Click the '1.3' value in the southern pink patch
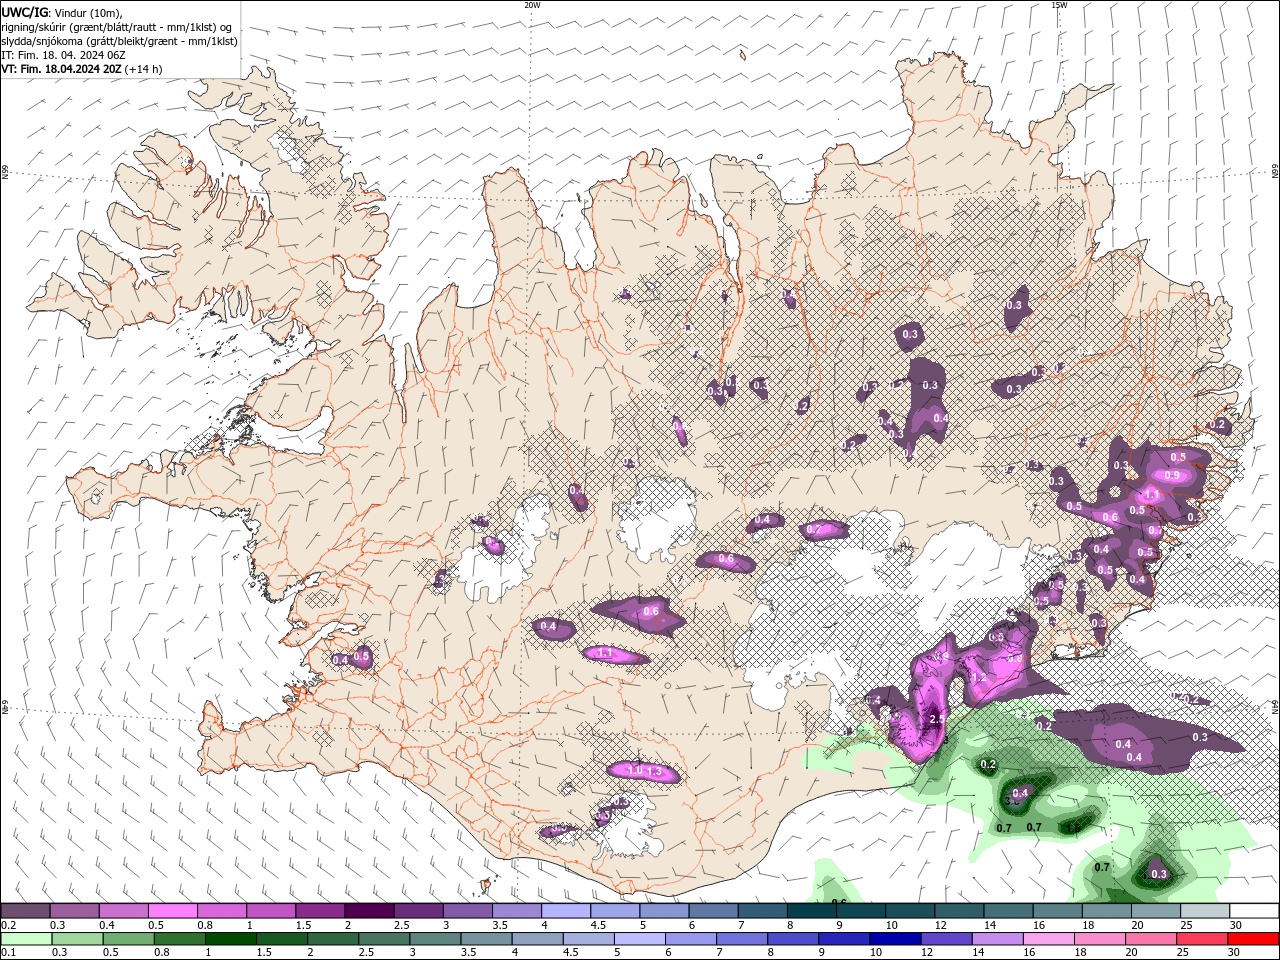 click(x=654, y=771)
